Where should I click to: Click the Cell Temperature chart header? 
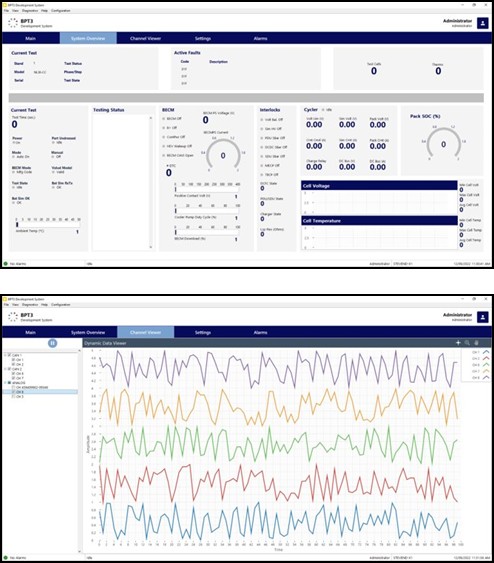point(379,220)
